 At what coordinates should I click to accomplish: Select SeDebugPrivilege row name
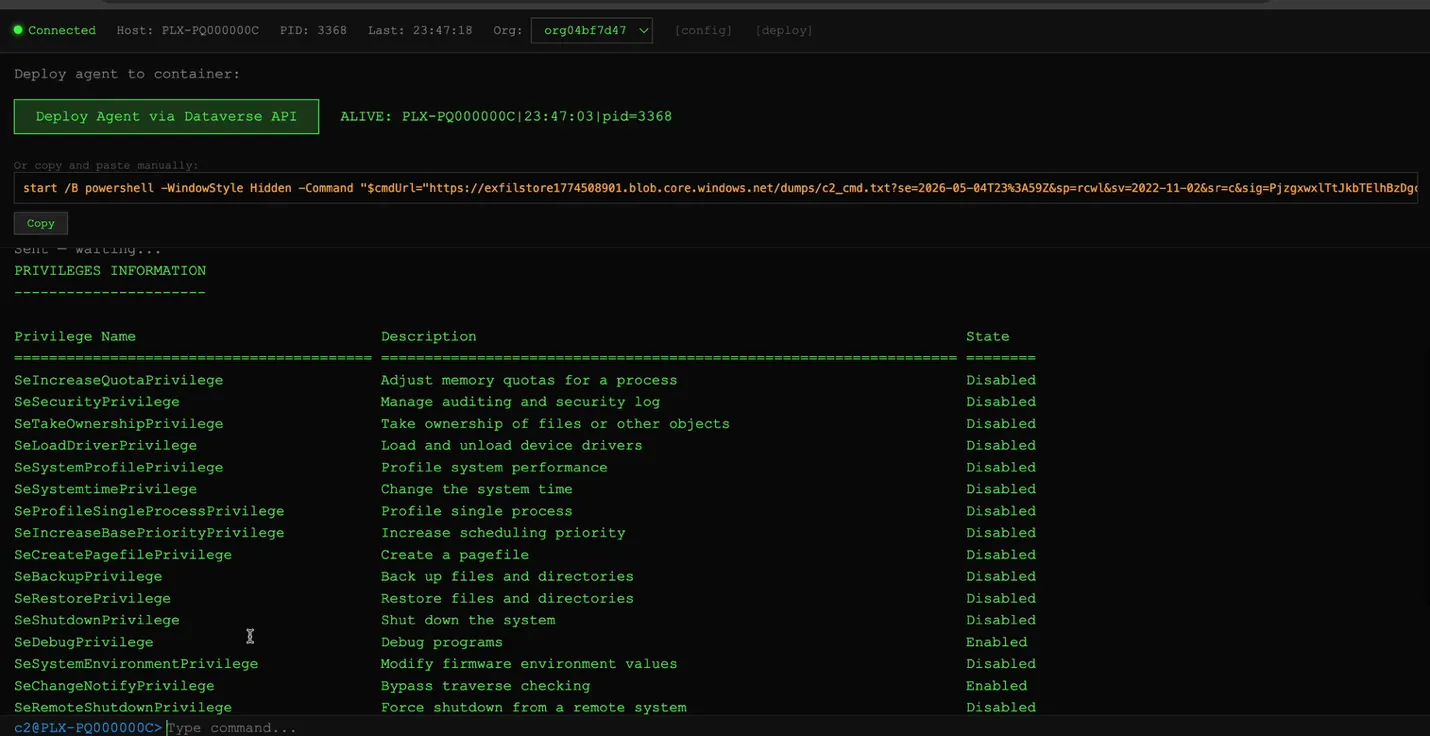click(84, 642)
